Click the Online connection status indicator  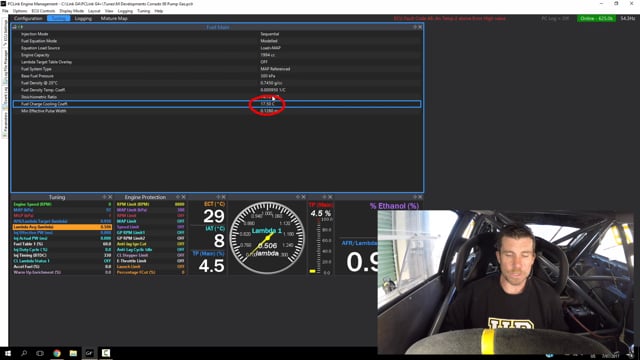pos(596,18)
